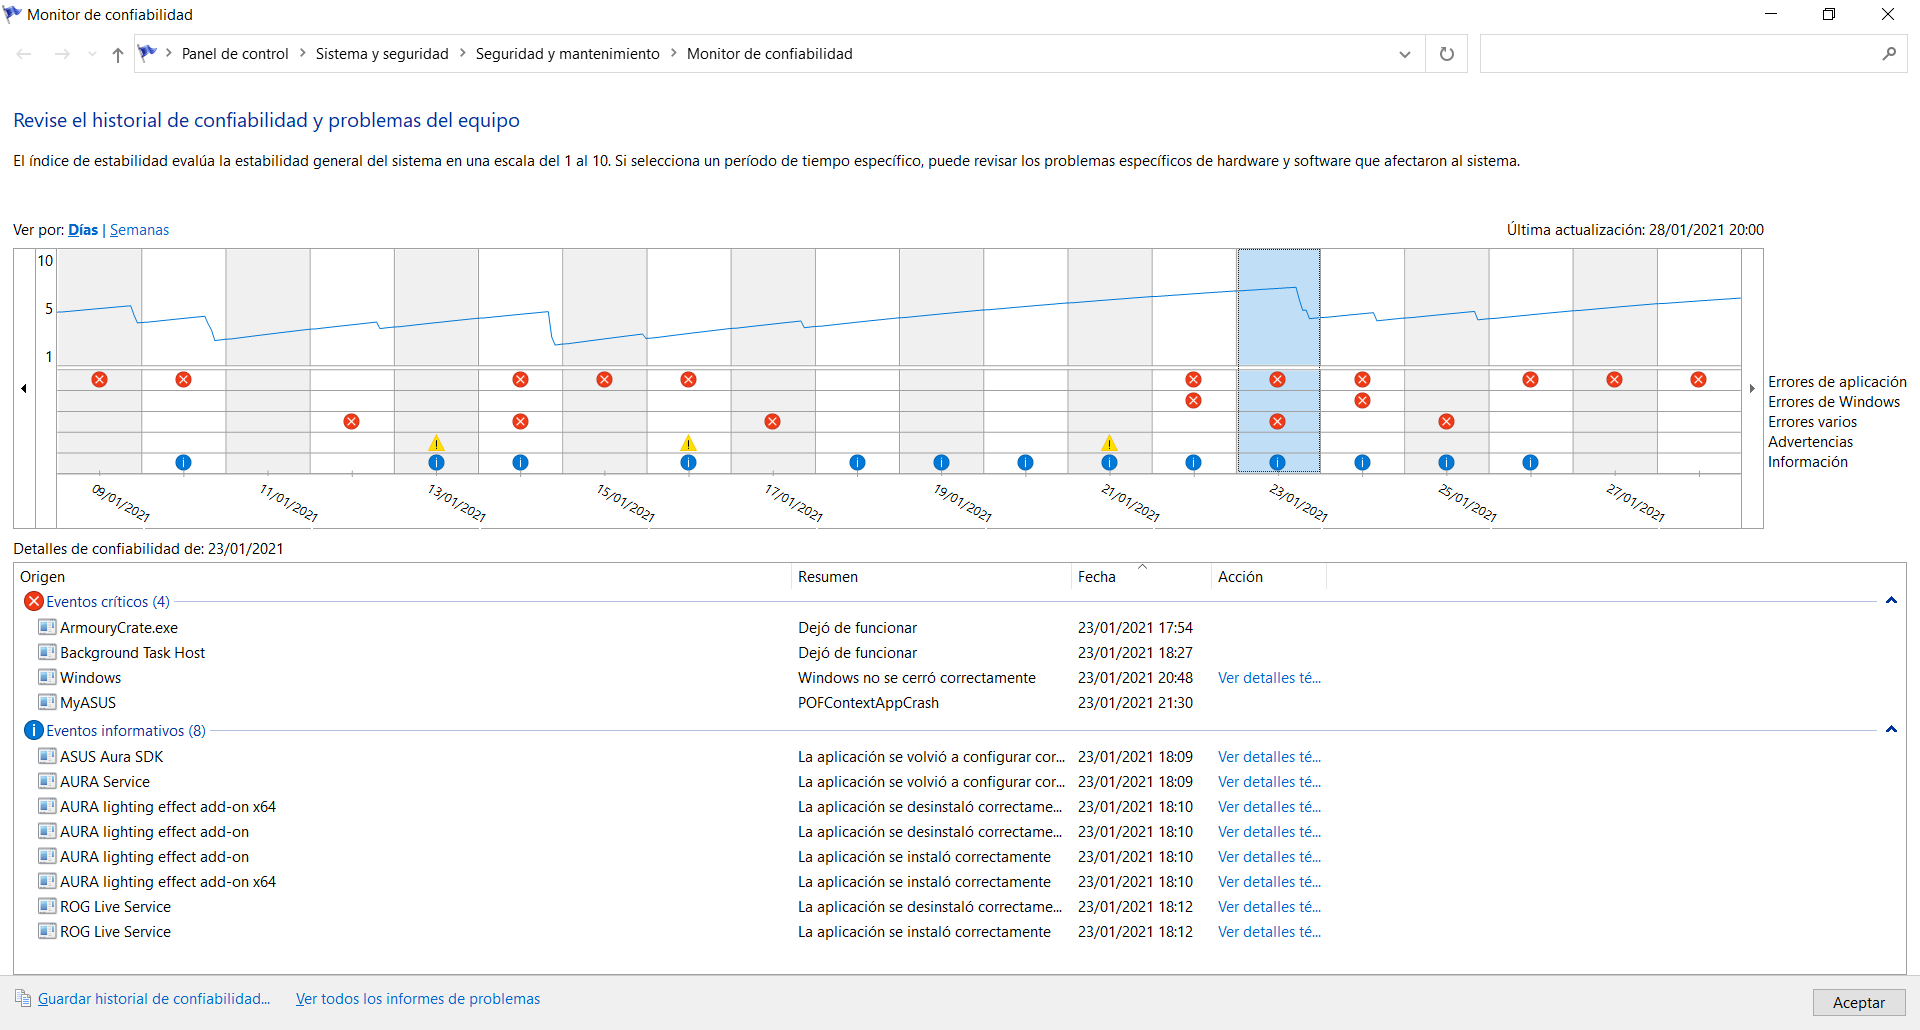Click the Windows no se cerró correctamente summary
Viewport: 1920px width, 1030px height.
[917, 678]
